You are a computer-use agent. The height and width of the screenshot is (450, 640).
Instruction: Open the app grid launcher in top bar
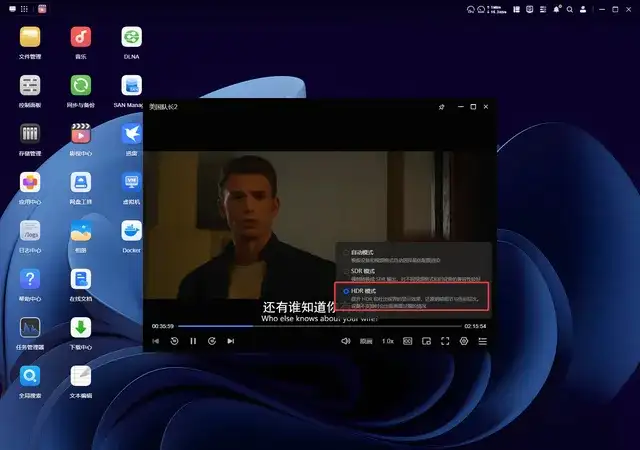tap(24, 9)
